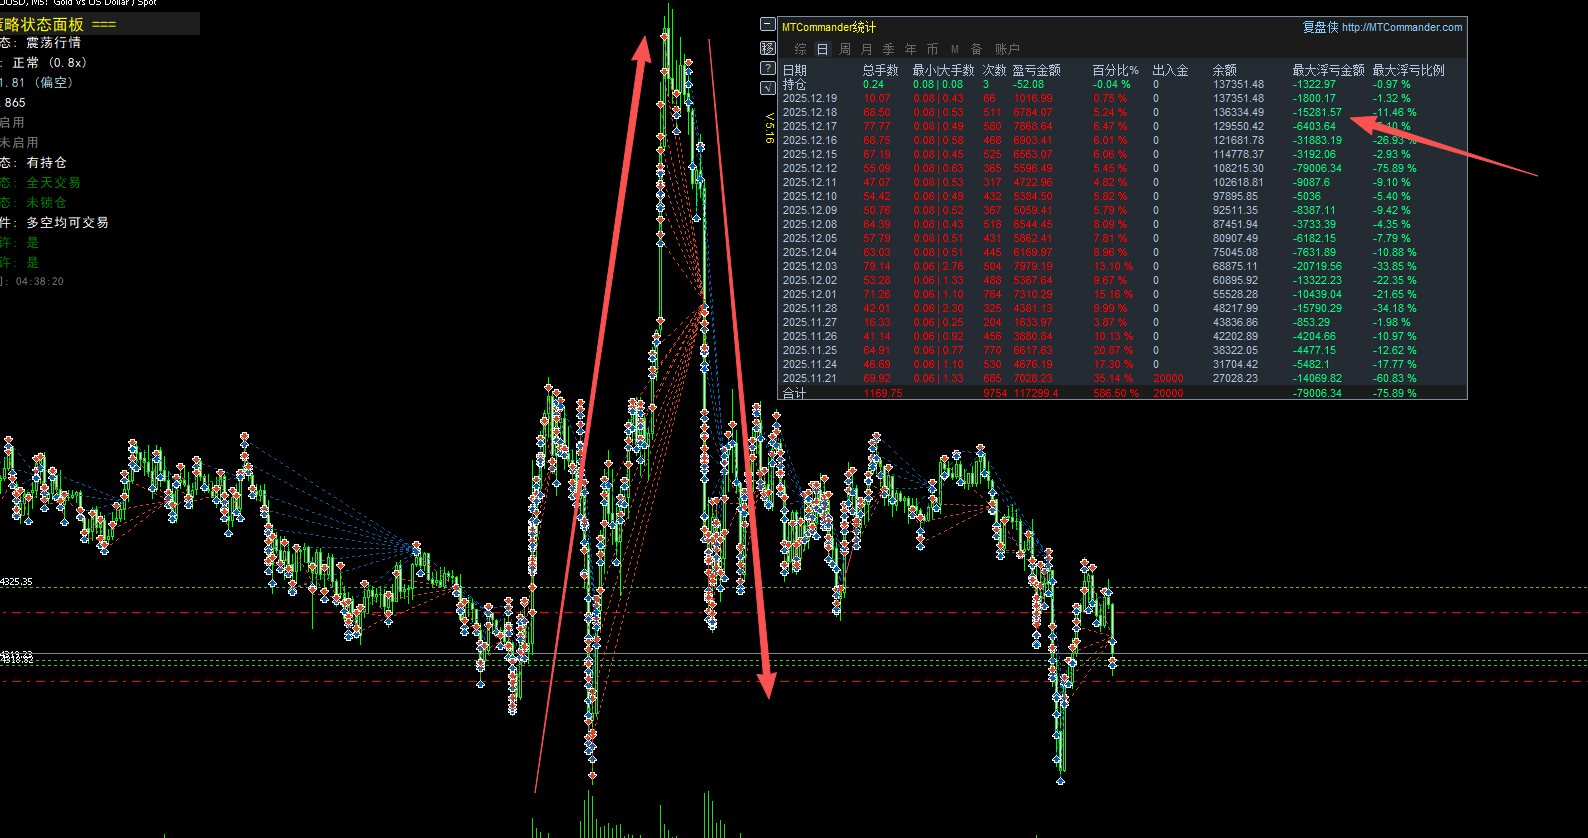The image size is (1588, 838).
Task: Select the 2025.11.26 date row
Action: pos(810,336)
